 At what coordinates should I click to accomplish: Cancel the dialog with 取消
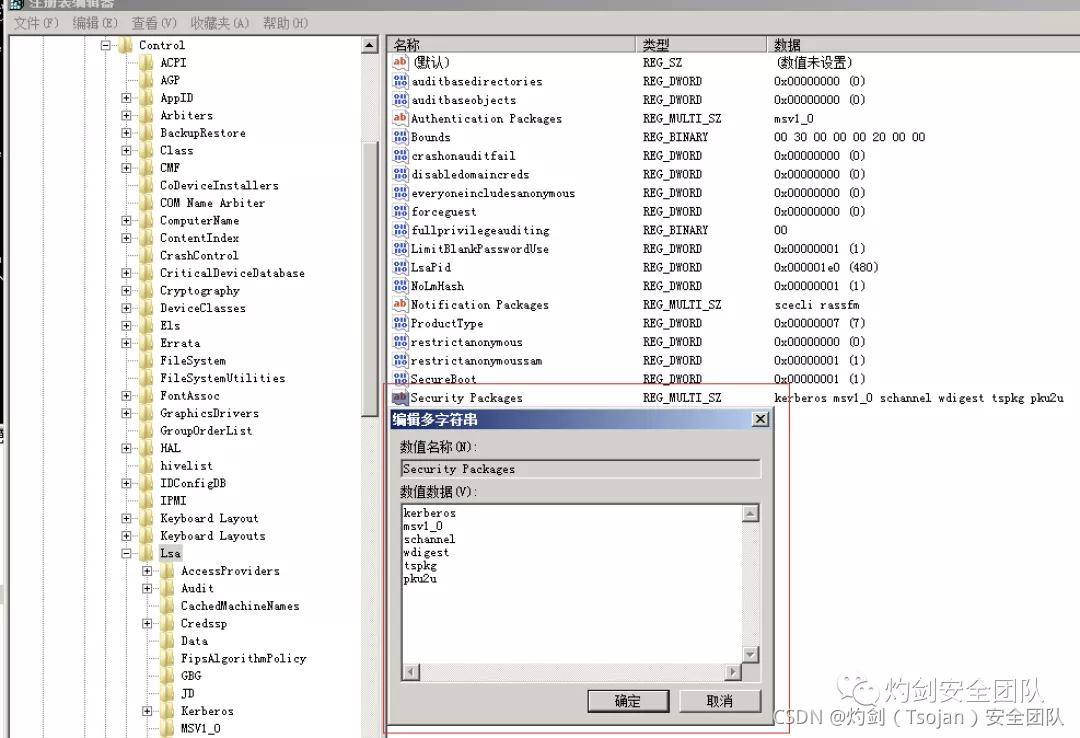point(720,701)
